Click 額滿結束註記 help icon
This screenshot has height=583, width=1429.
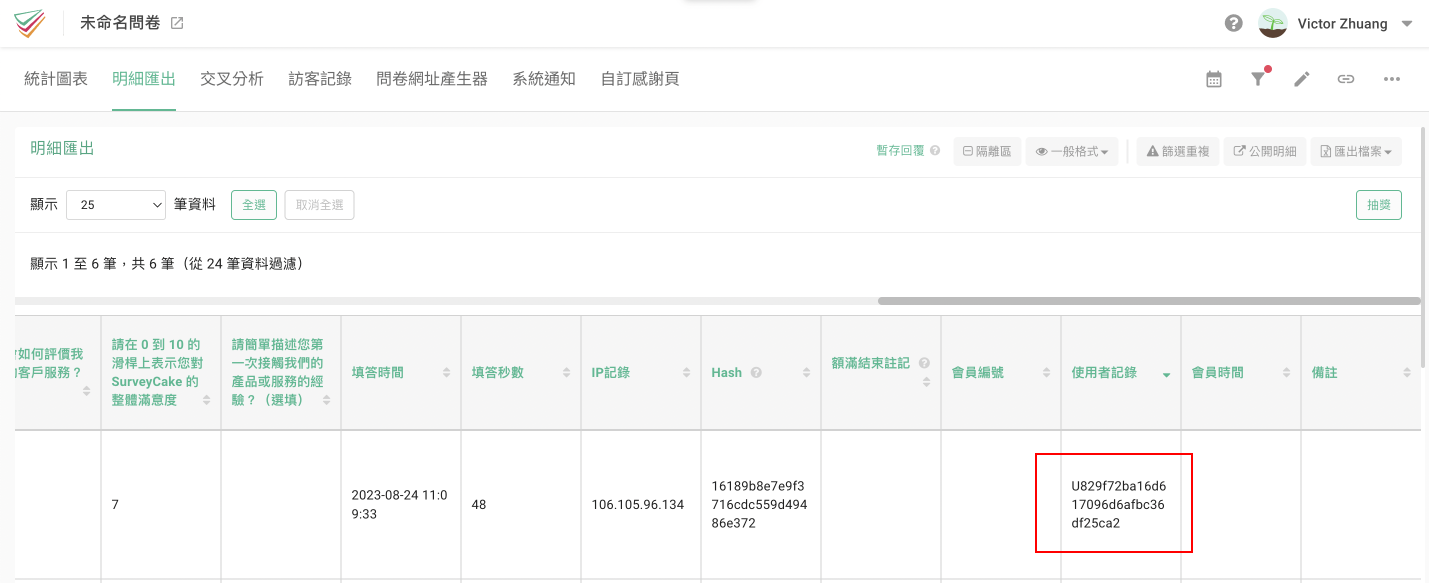[x=924, y=363]
